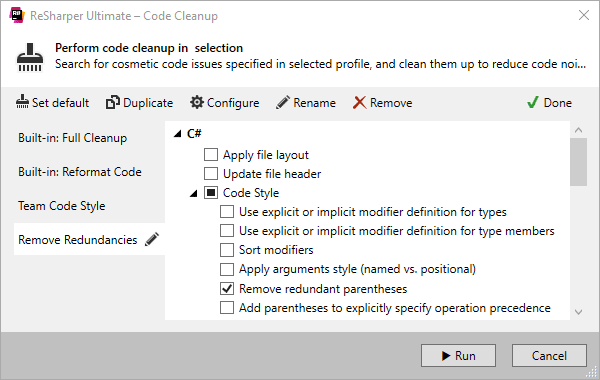Click the Cancel button
The image size is (600, 380).
549,356
